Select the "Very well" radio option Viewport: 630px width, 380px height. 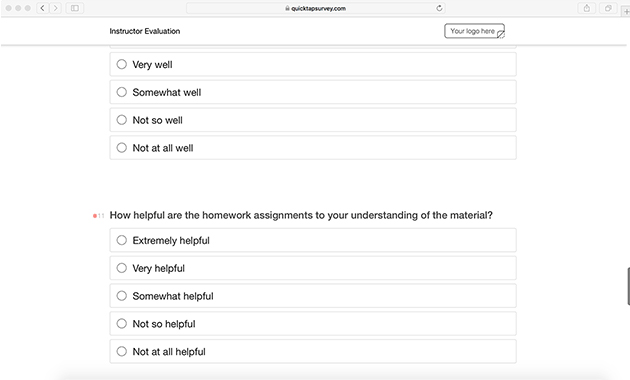313,64
